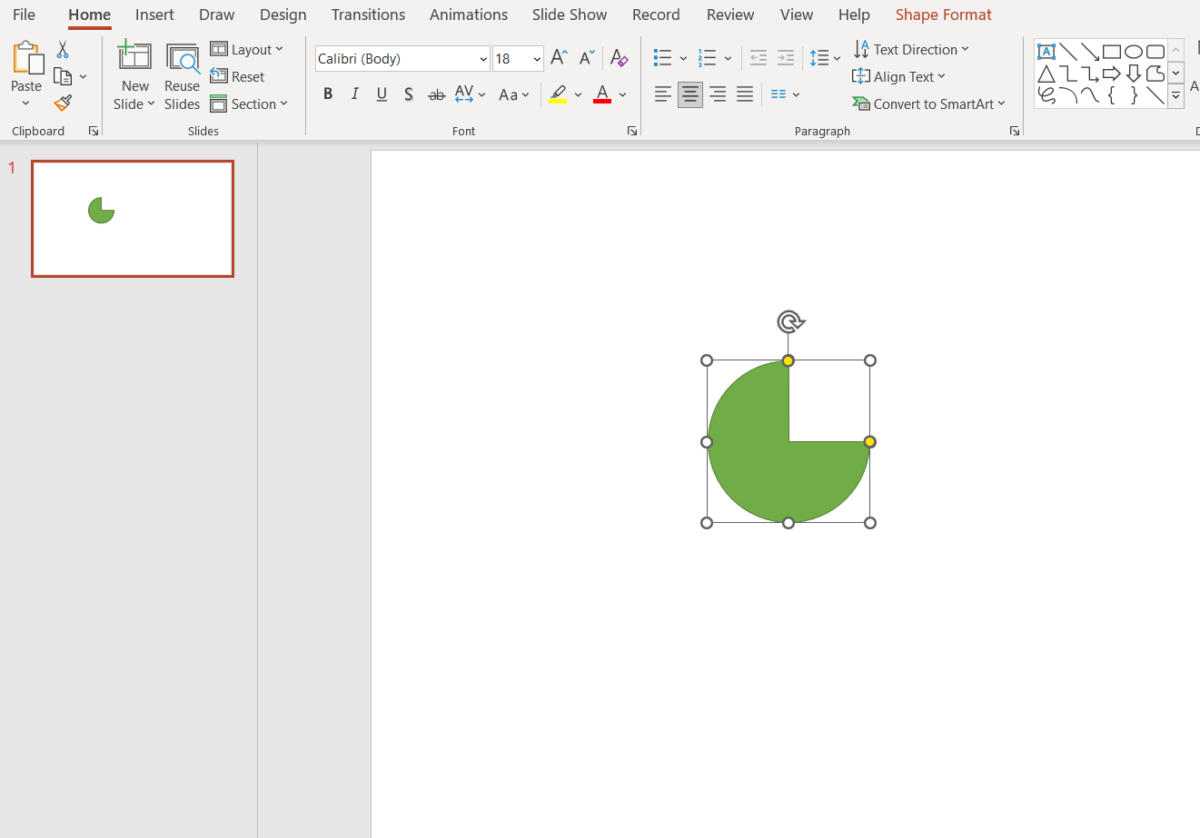Toggle italic formatting

(354, 93)
